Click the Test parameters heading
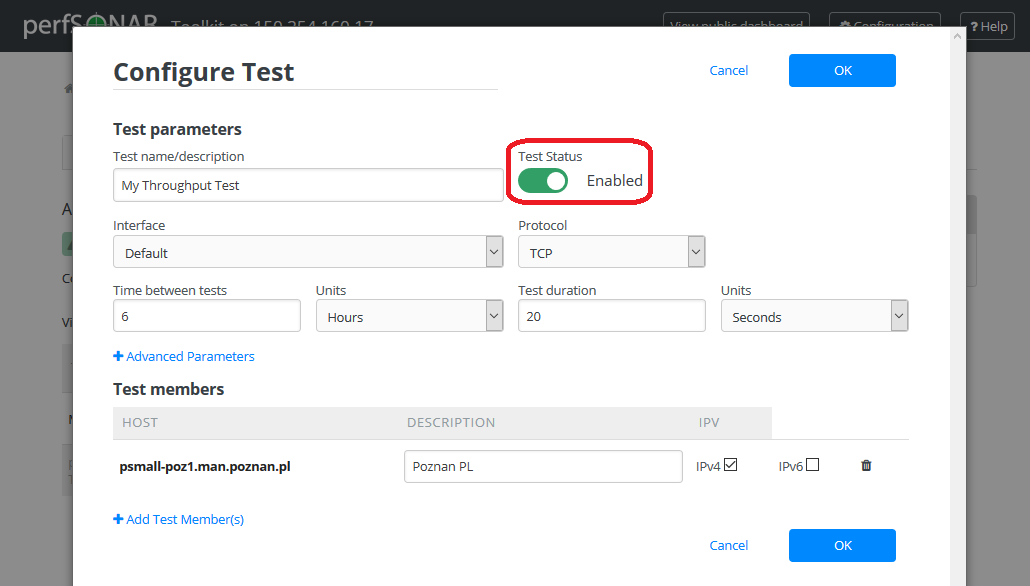The image size is (1030, 586). click(x=177, y=129)
